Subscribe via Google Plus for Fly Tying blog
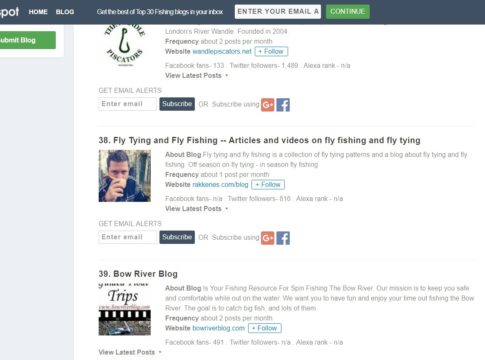Image resolution: width=485 pixels, height=360 pixels. tap(268, 238)
